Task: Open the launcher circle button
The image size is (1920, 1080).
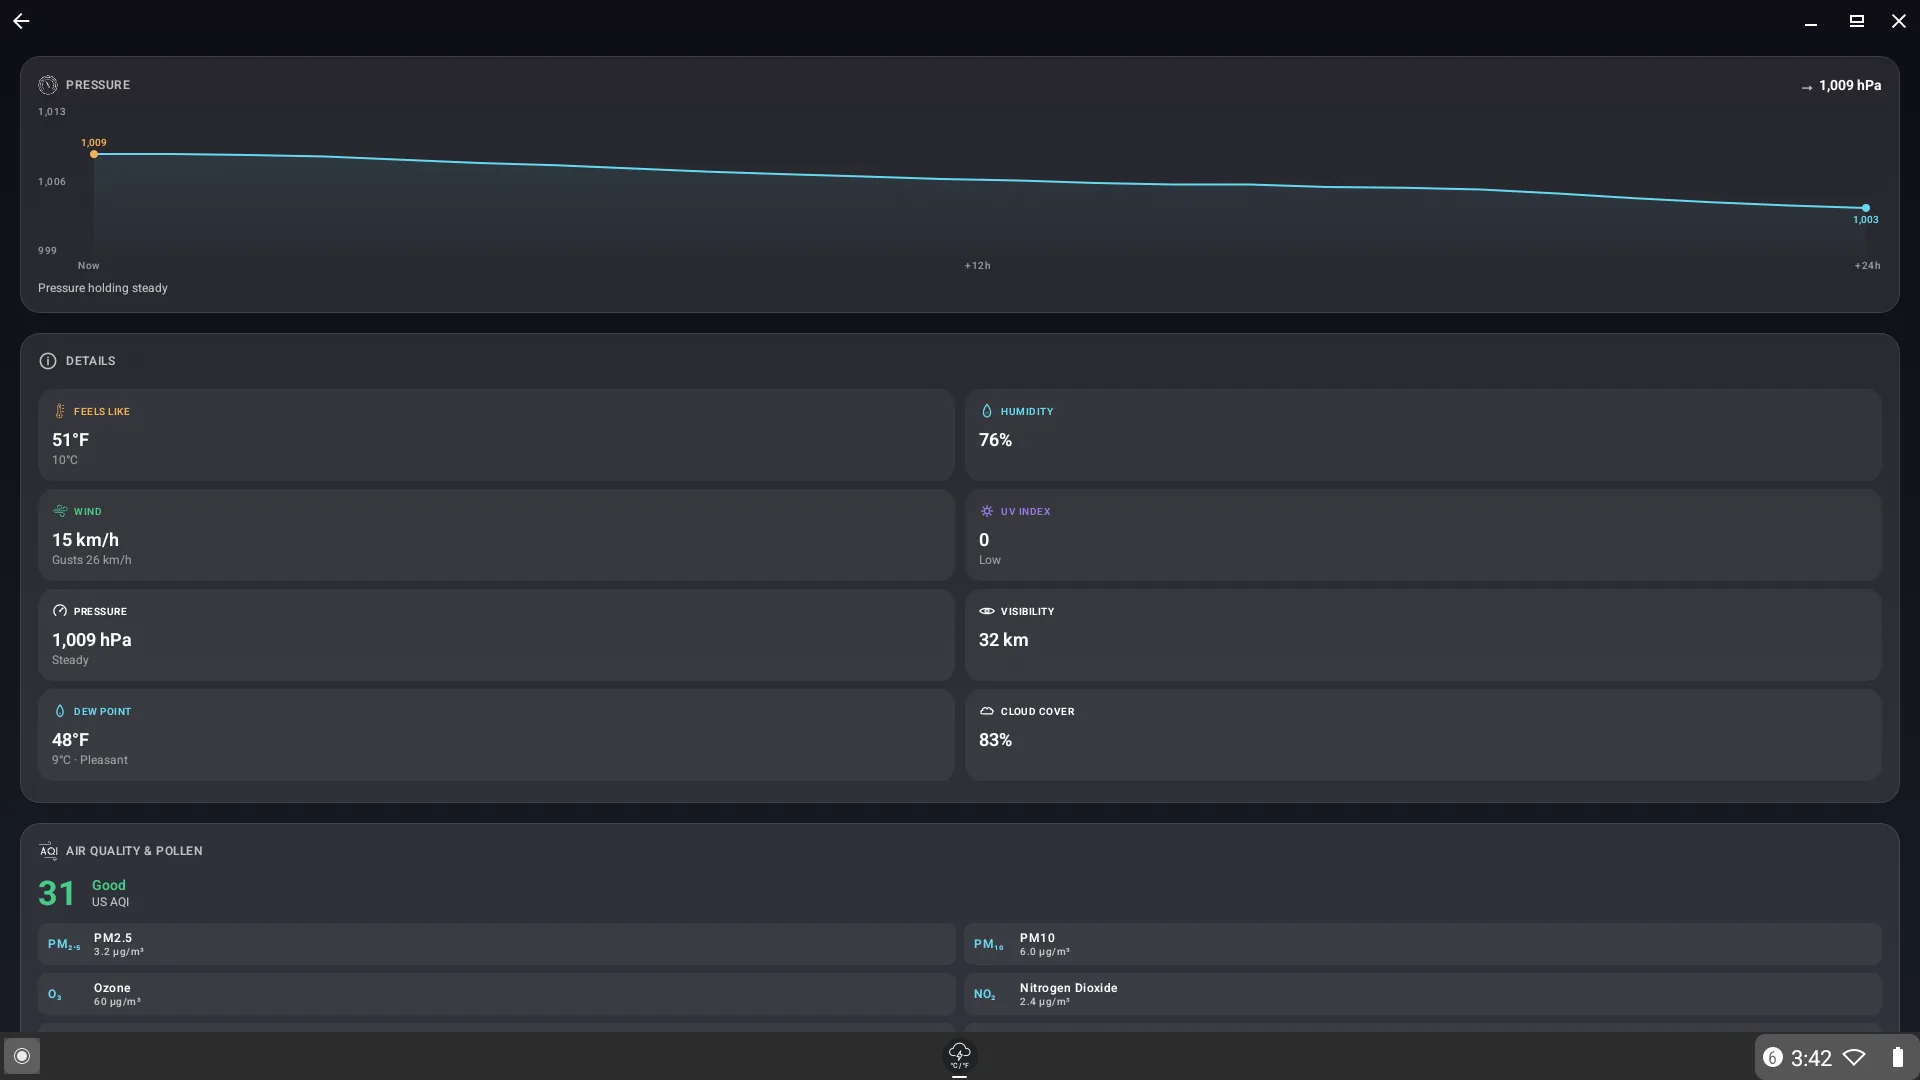Action: [22, 1056]
